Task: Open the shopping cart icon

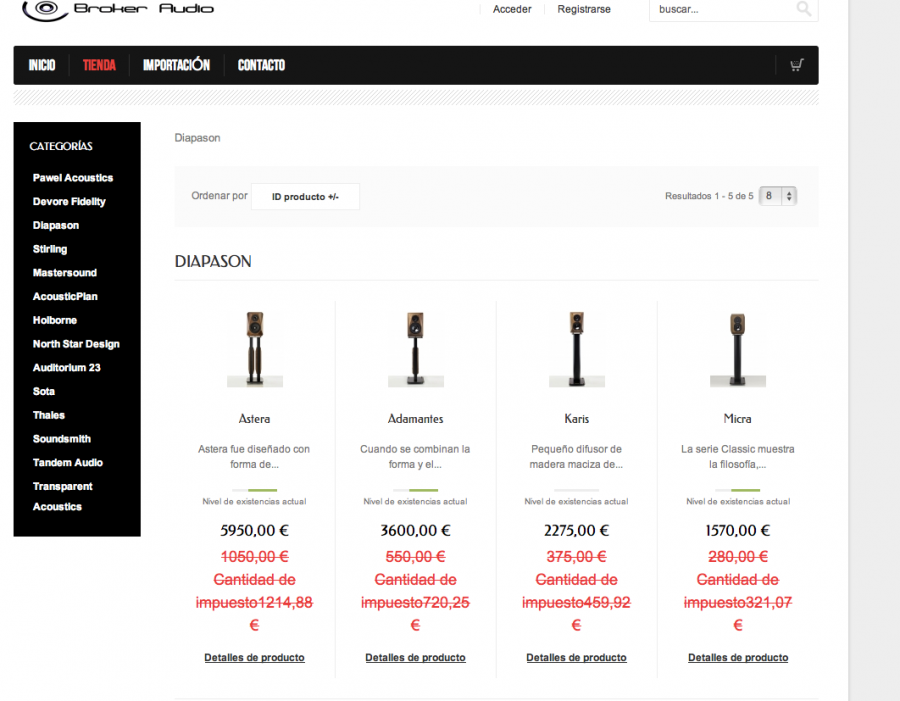Action: click(x=797, y=65)
